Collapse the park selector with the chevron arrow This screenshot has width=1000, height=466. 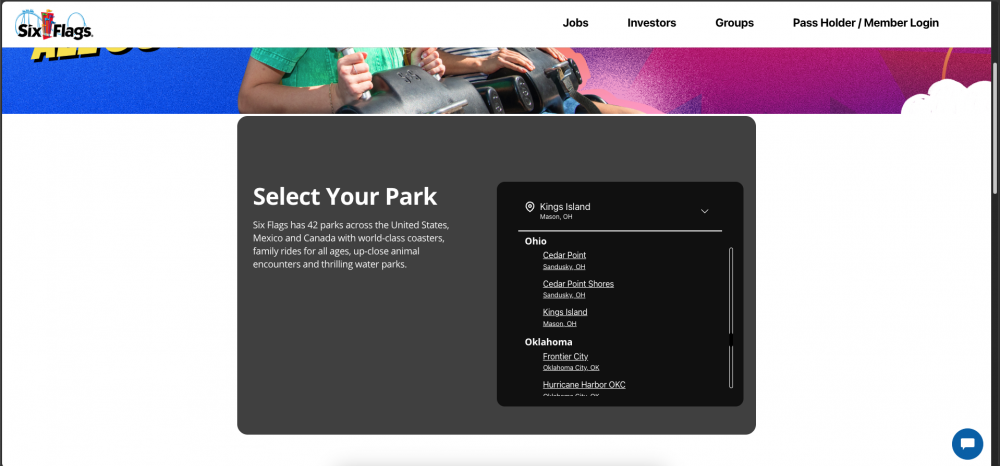click(704, 211)
